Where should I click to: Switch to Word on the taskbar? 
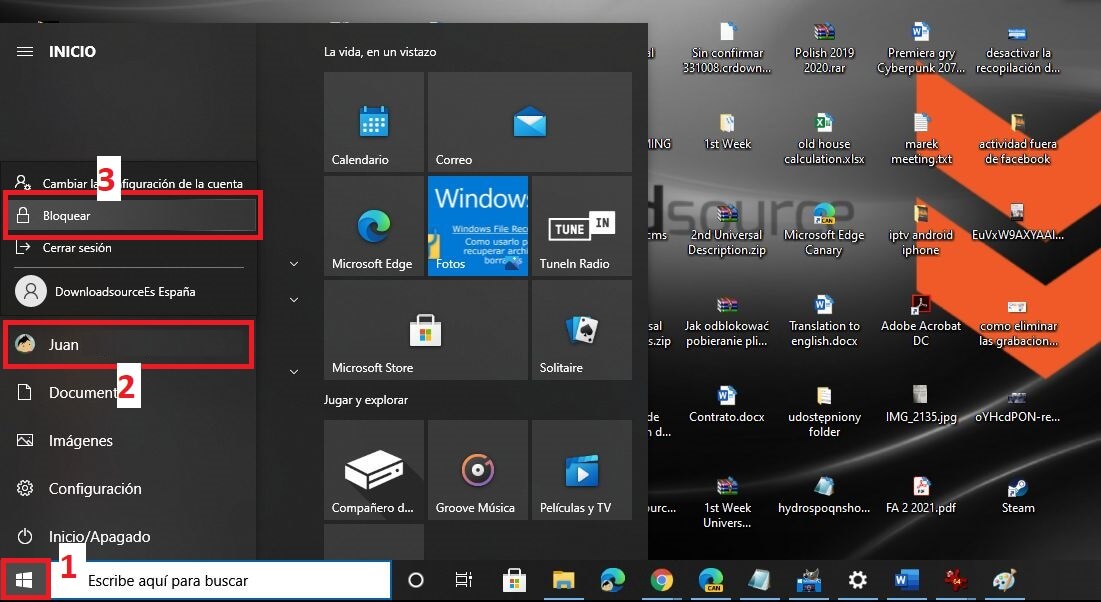[x=906, y=580]
